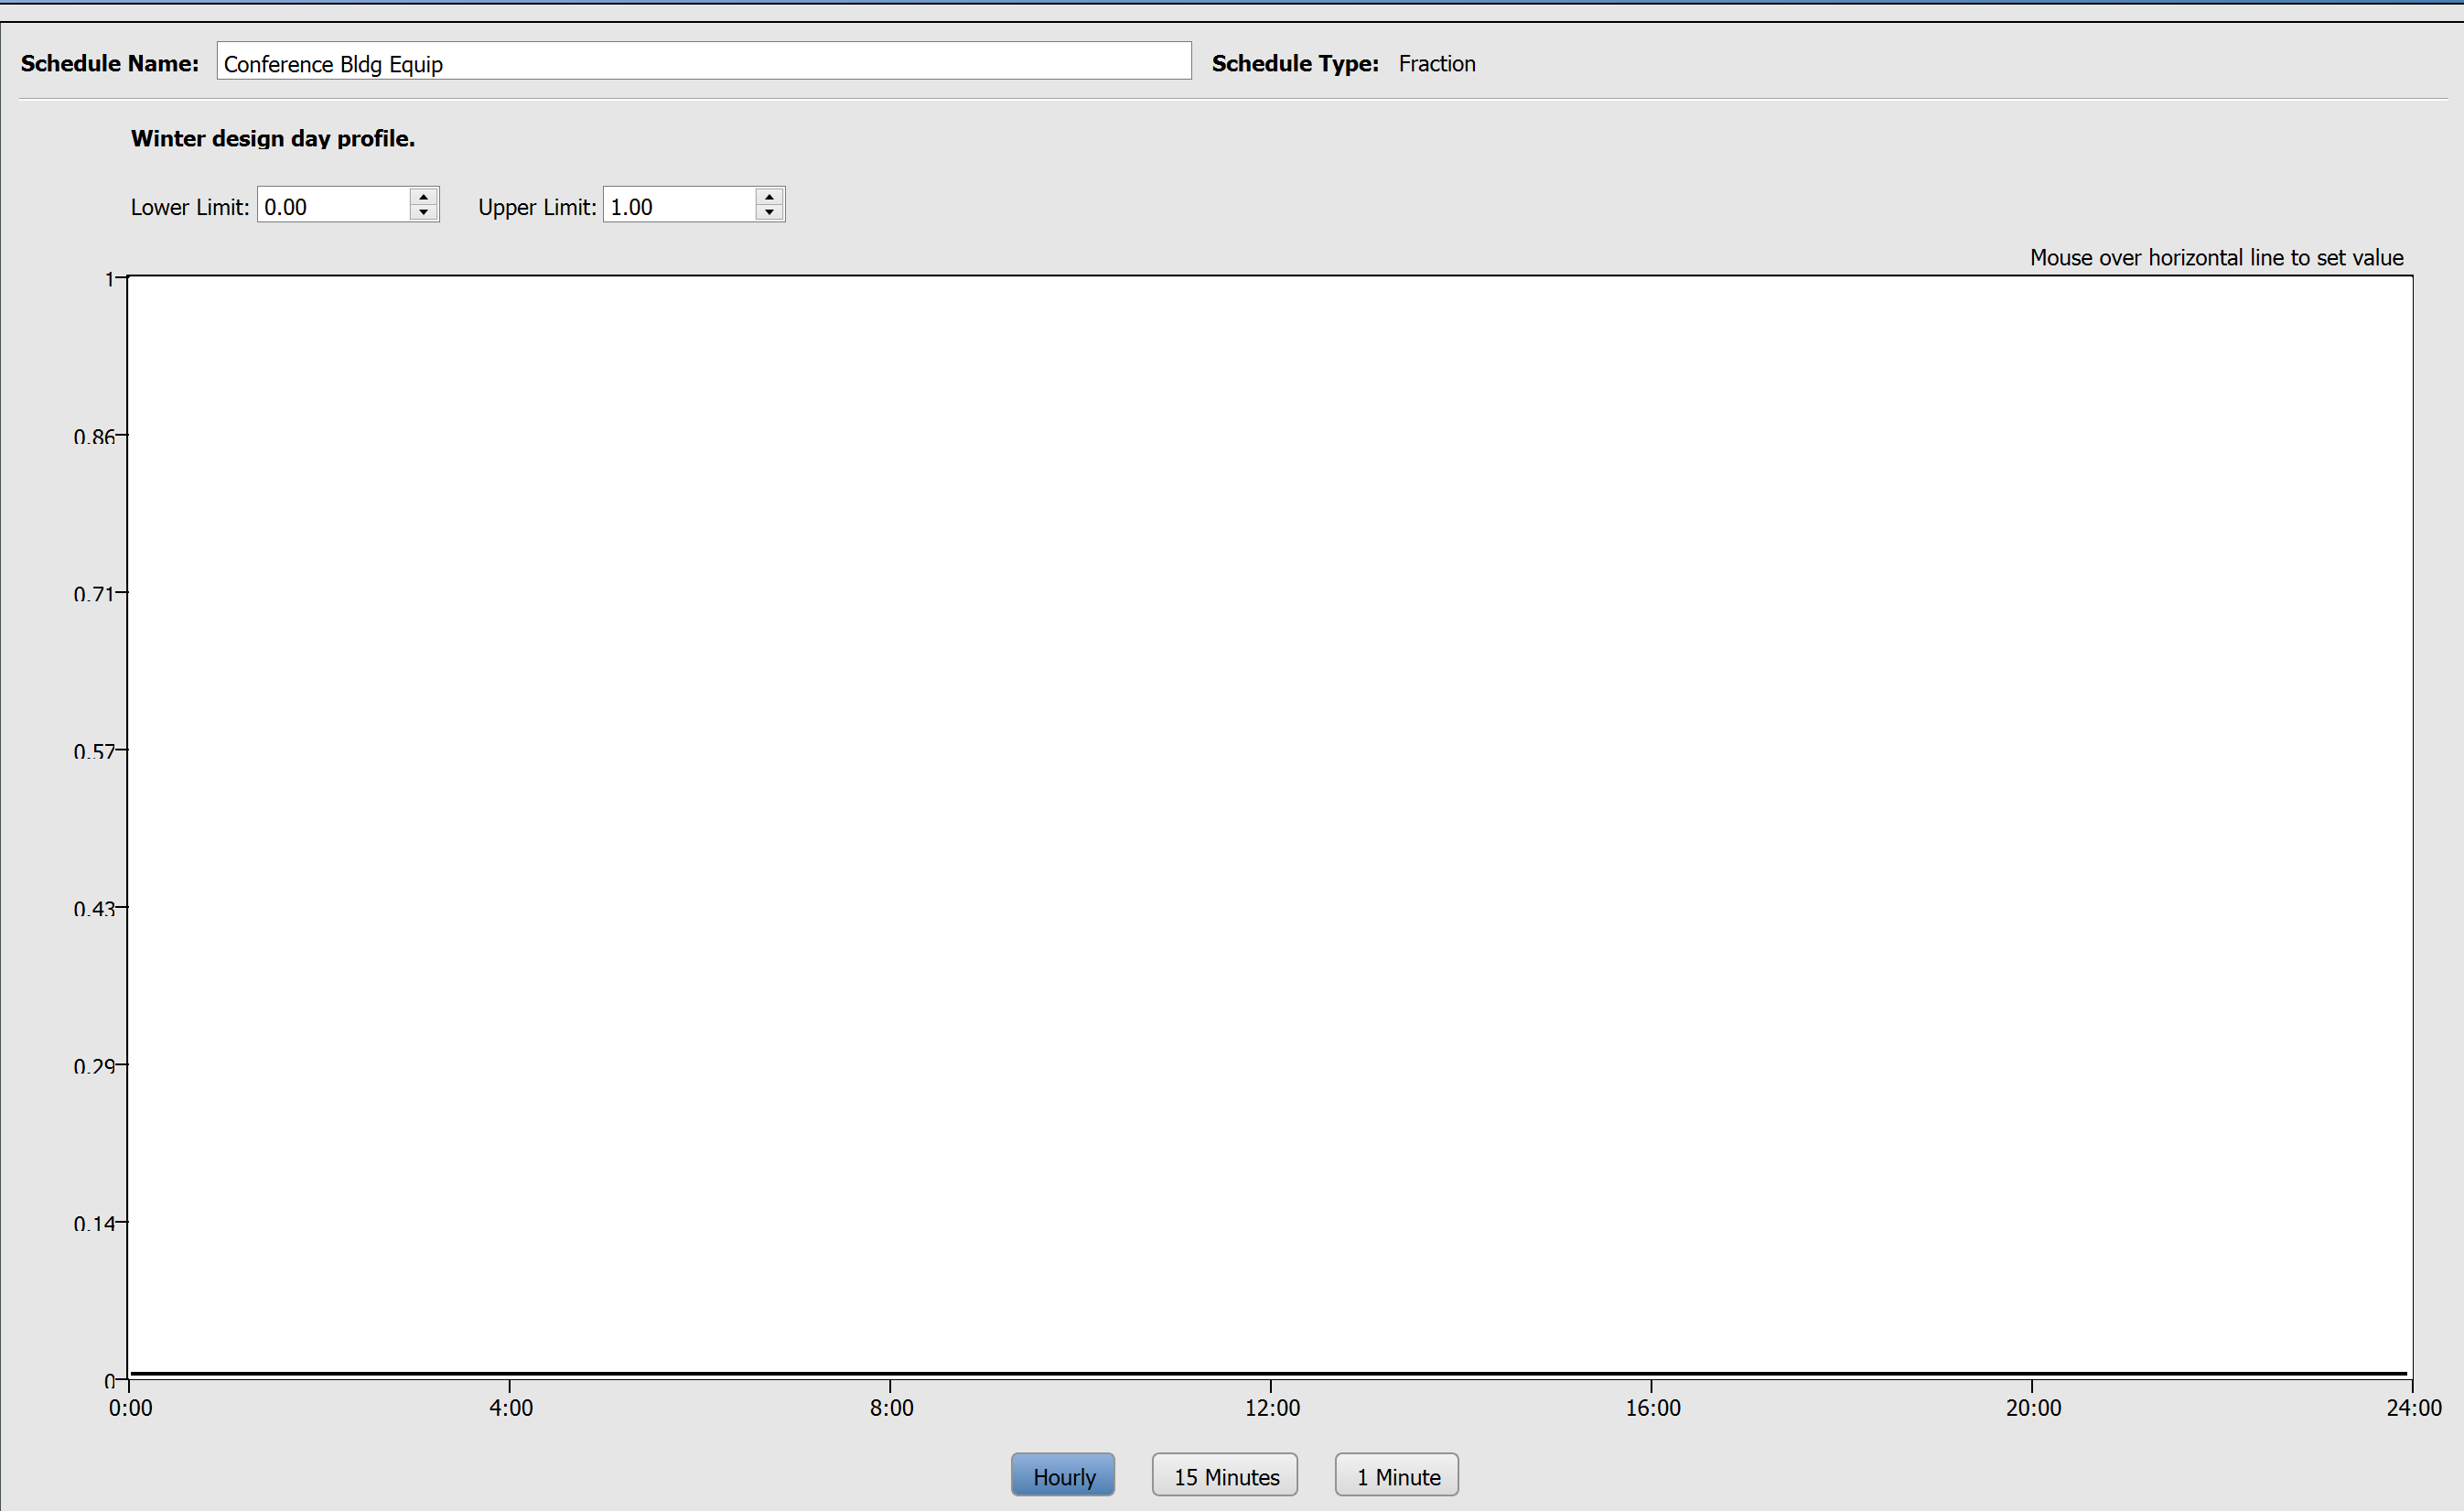Click the 8:00 time axis label
This screenshot has width=2464, height=1511.
click(891, 1408)
